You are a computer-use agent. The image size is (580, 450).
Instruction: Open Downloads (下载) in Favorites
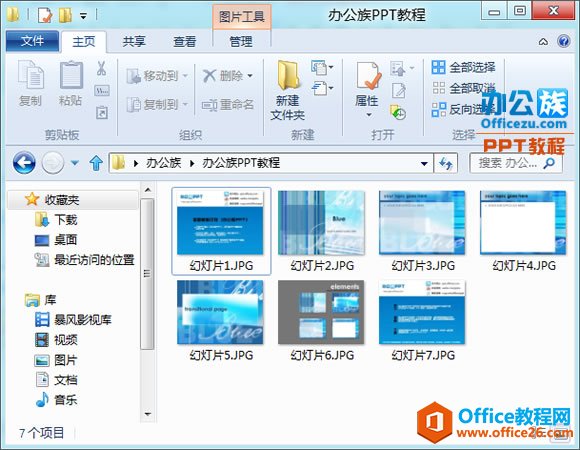click(x=56, y=220)
